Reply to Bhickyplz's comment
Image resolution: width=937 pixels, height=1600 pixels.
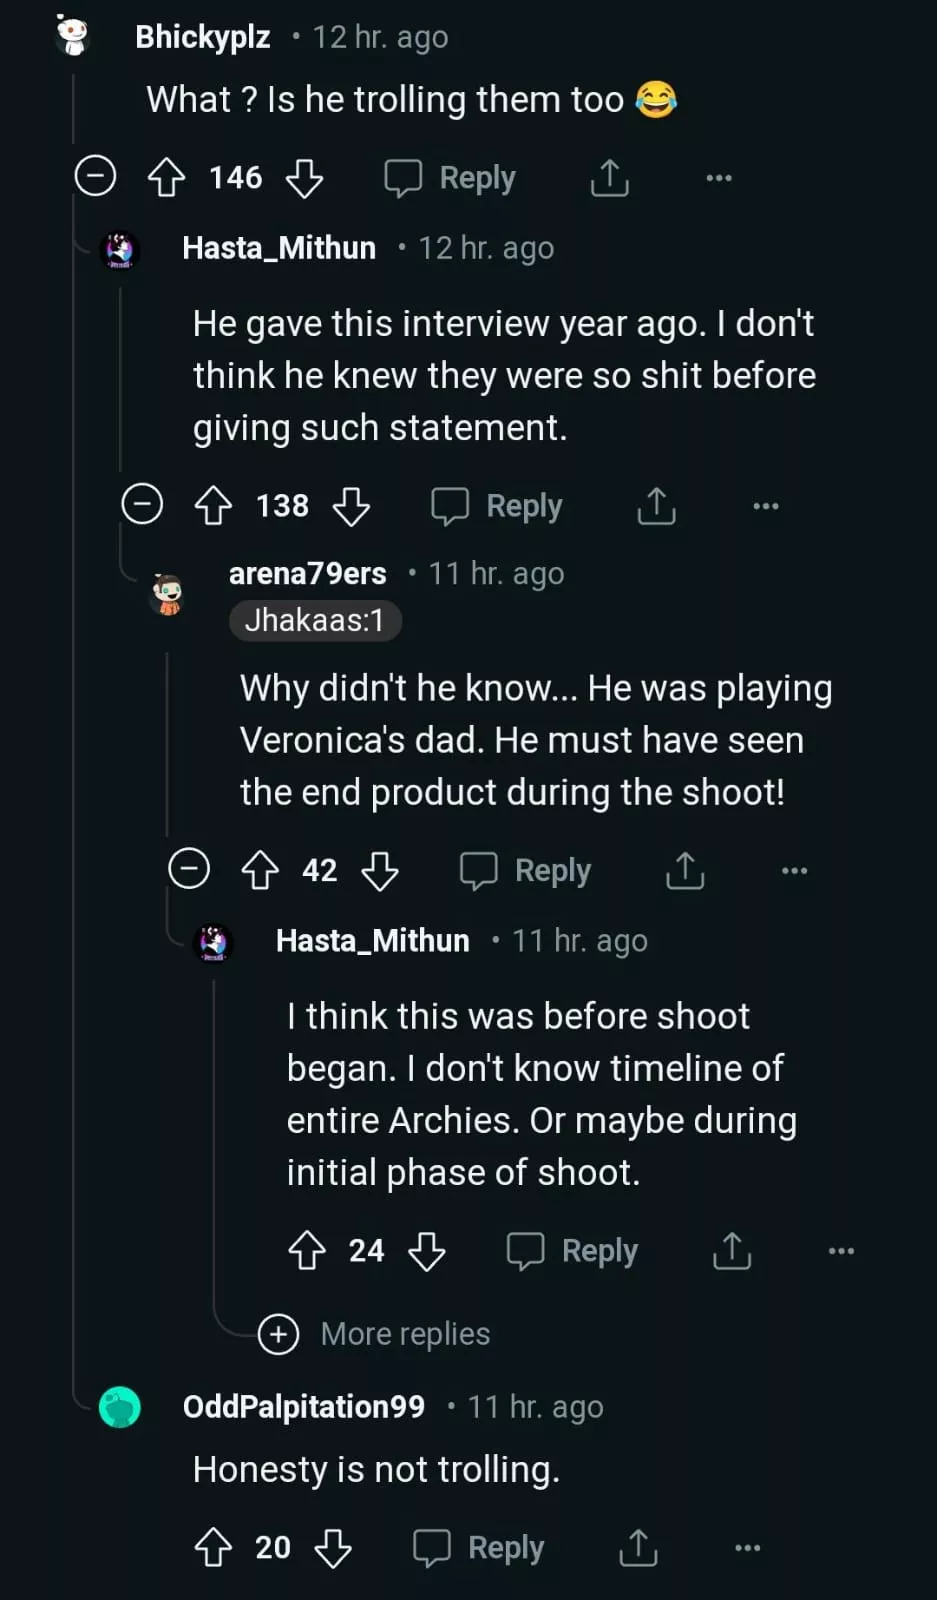click(x=451, y=178)
